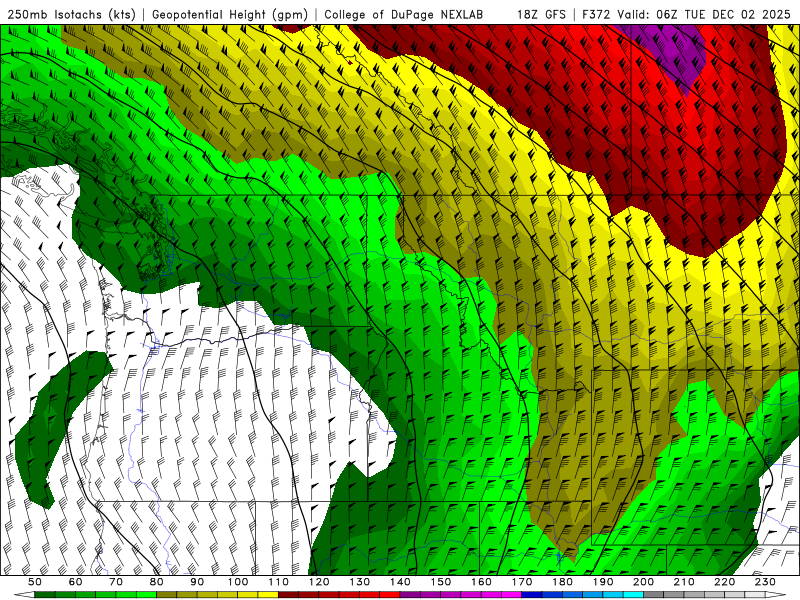Viewport: 800px width, 600px height.
Task: Click the 130 label on the color scale
Action: 360,582
